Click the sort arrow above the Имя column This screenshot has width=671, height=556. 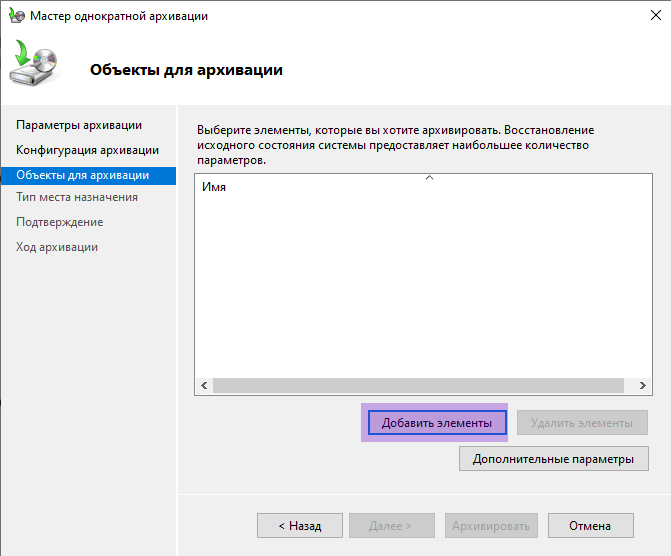click(430, 178)
